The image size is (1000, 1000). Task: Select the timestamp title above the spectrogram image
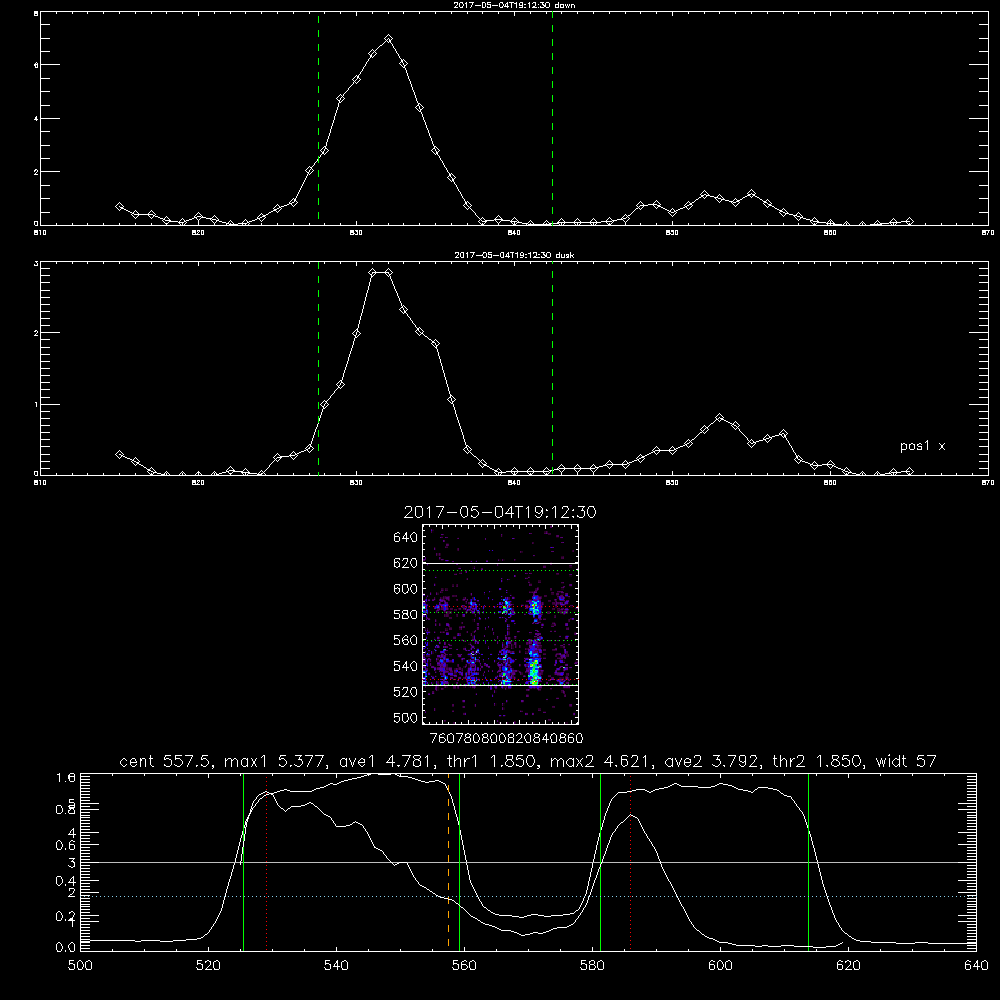coord(500,512)
